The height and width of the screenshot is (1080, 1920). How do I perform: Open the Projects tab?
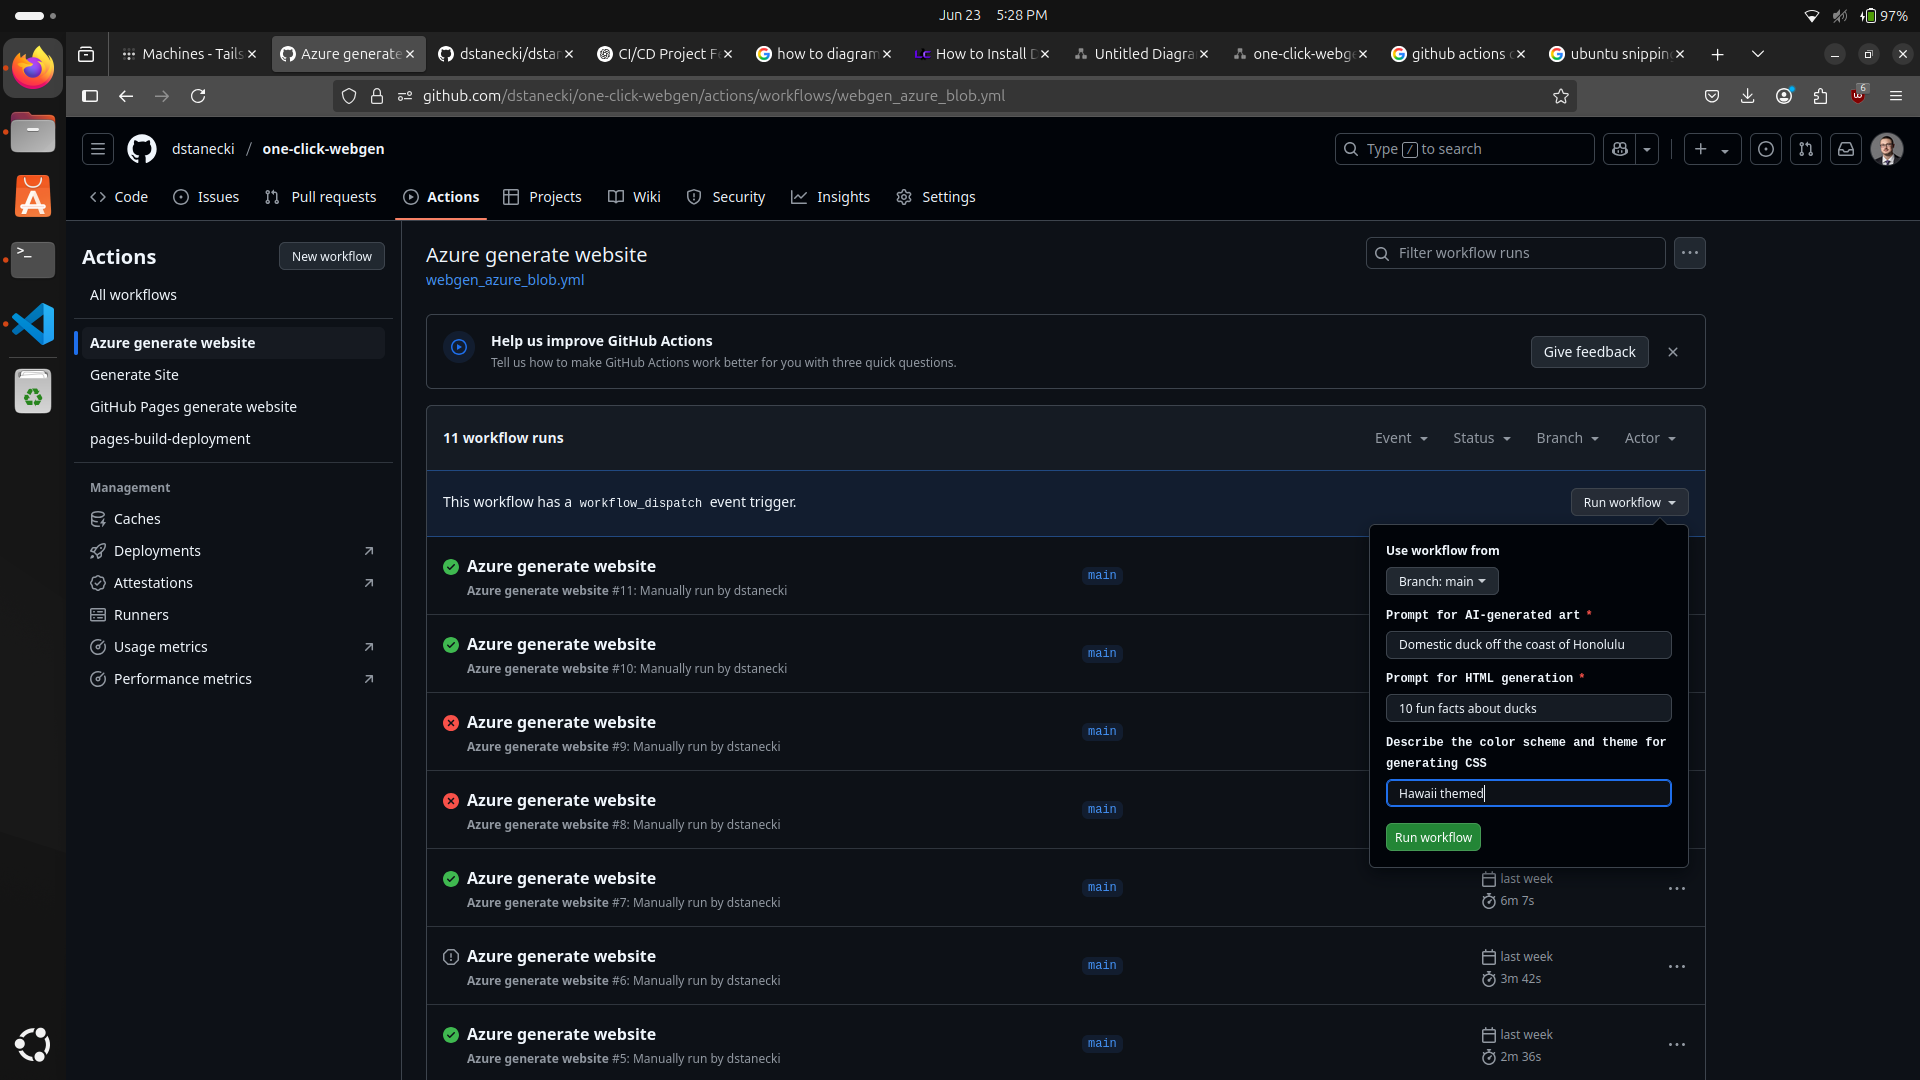(542, 197)
